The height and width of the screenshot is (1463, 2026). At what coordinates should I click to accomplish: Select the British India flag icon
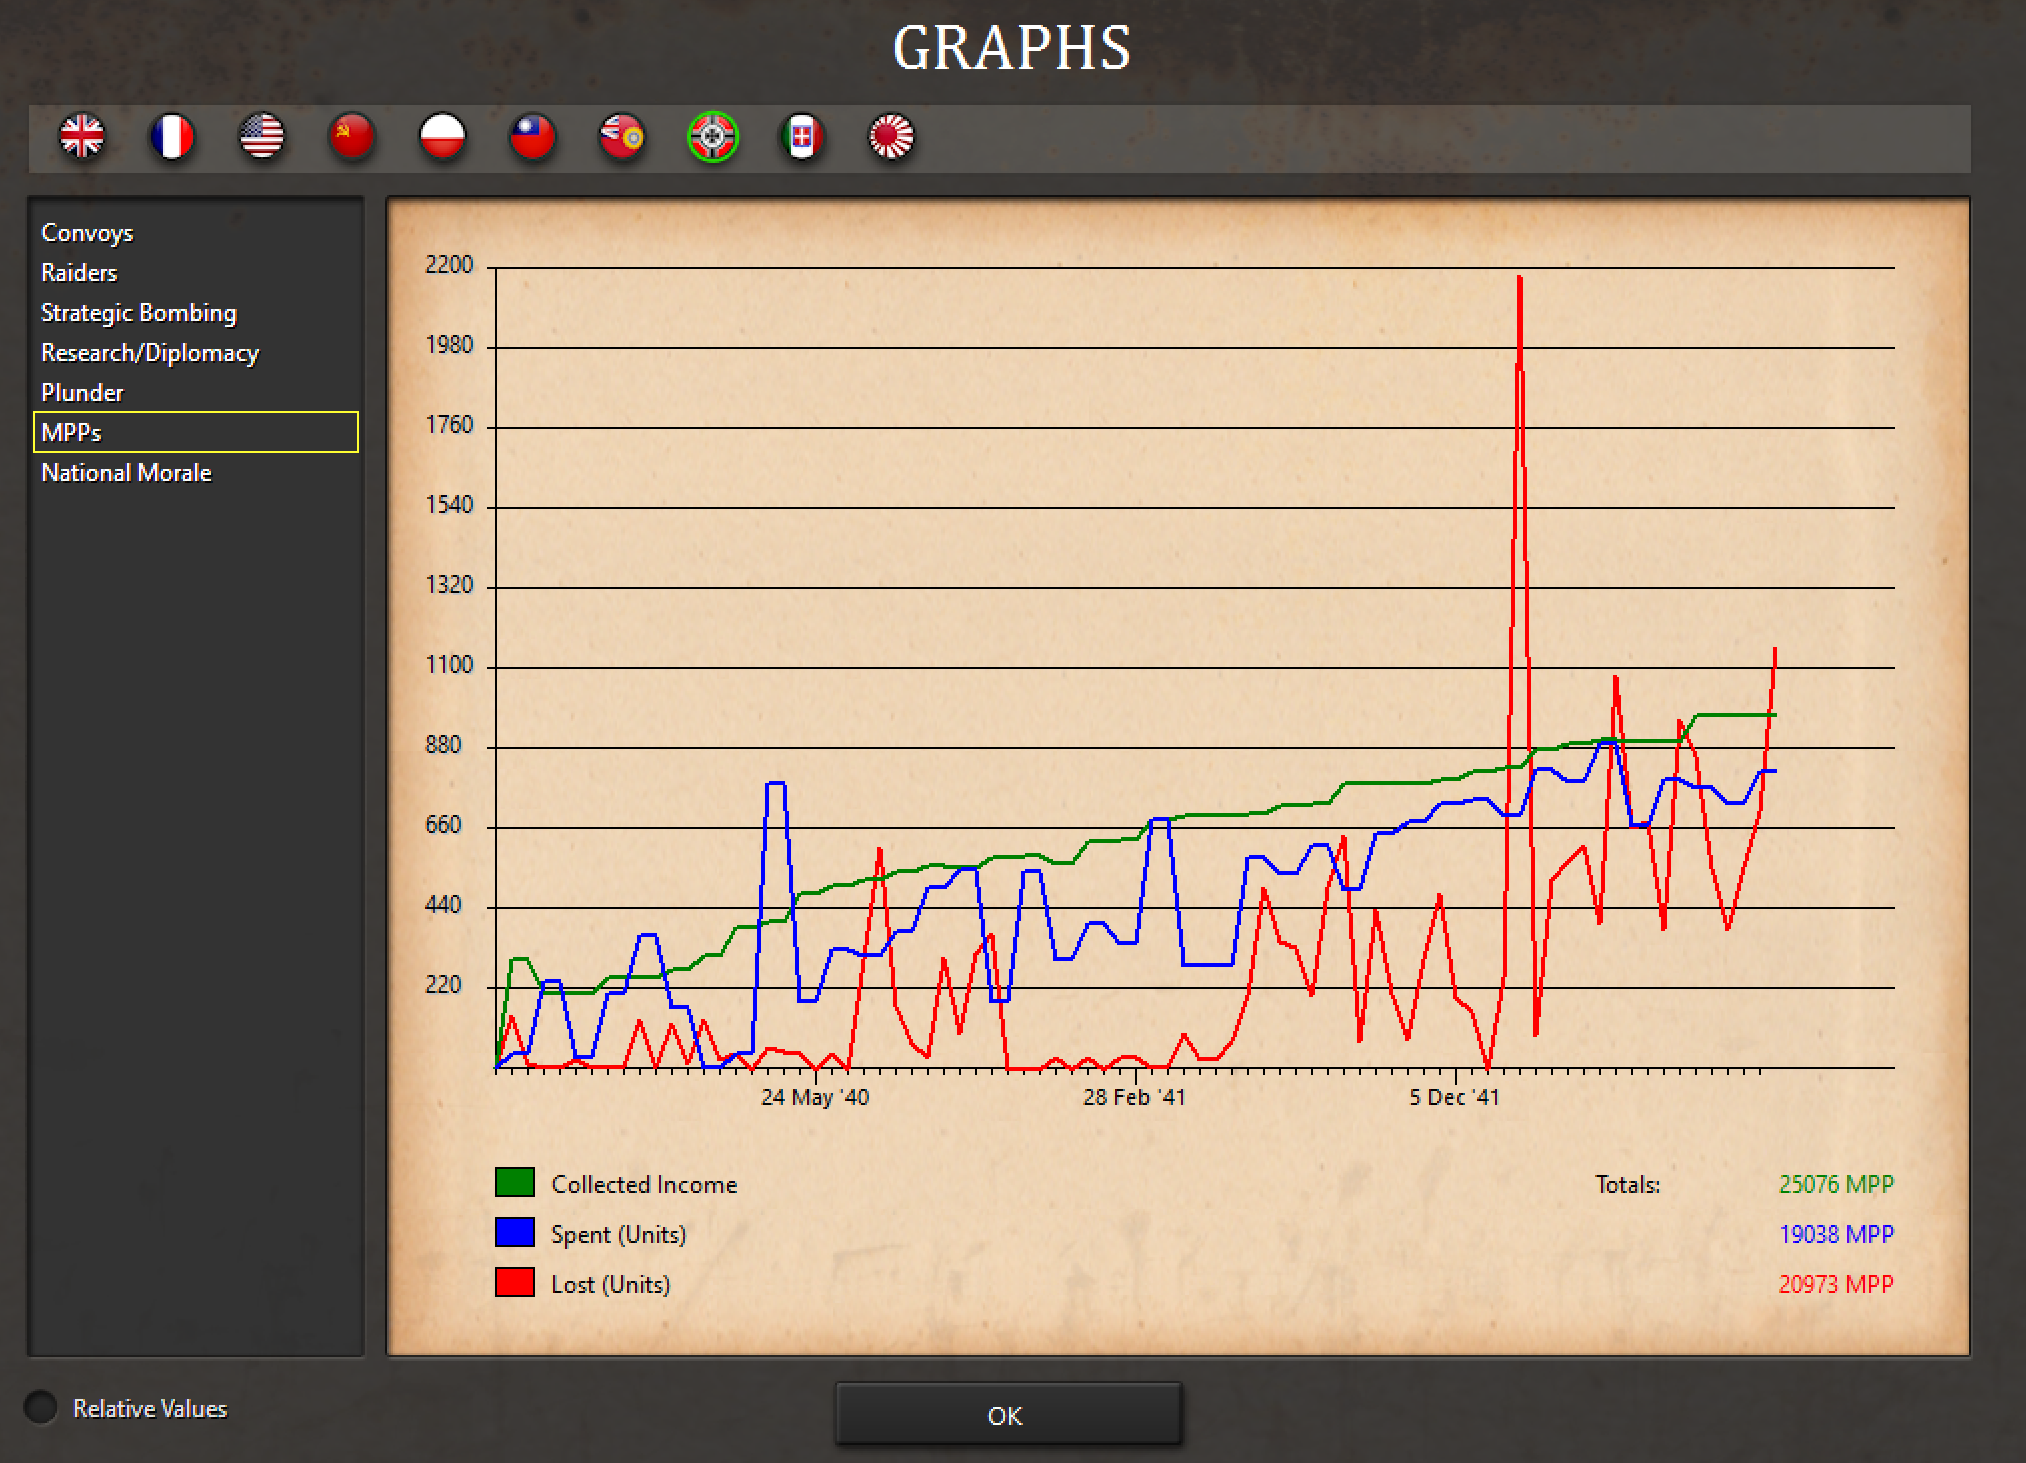[x=622, y=137]
